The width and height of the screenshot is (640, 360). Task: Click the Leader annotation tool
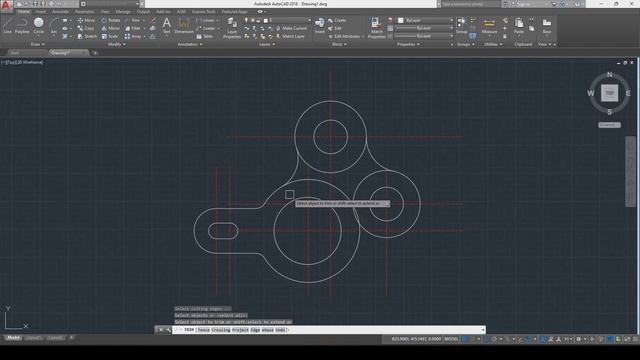[206, 28]
